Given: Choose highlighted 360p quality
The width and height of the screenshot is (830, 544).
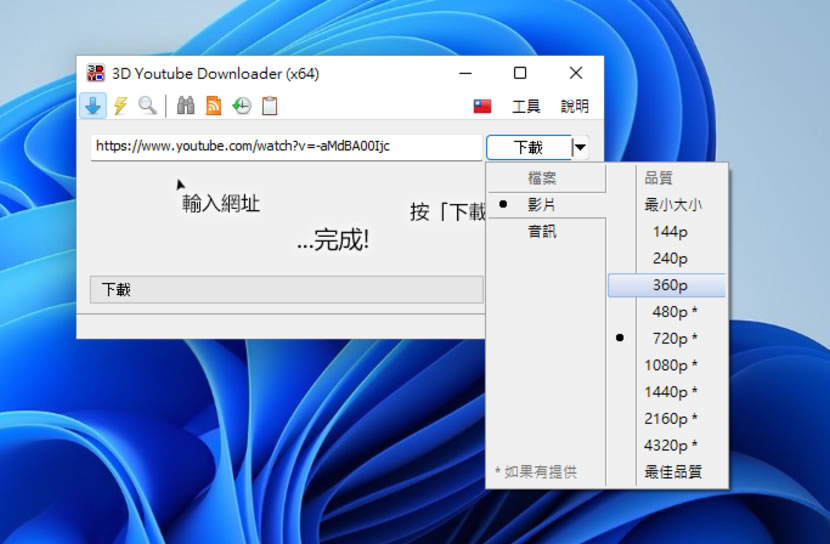Looking at the screenshot, I should (x=667, y=285).
